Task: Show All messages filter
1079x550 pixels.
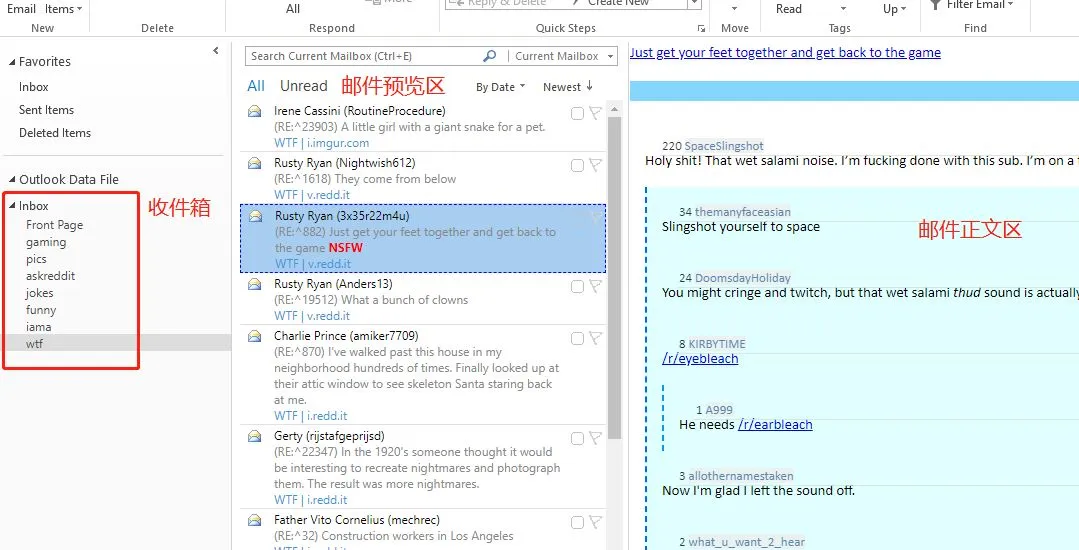Action: click(256, 86)
